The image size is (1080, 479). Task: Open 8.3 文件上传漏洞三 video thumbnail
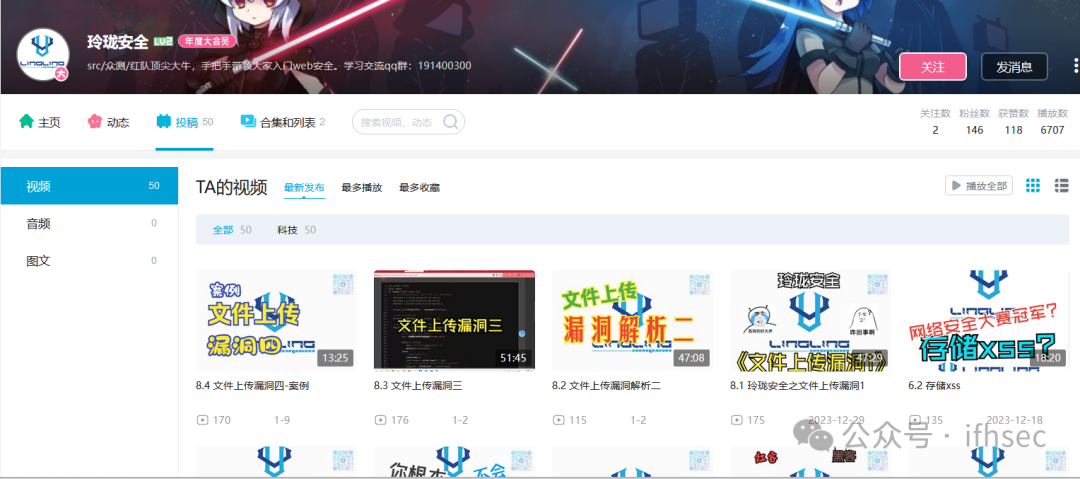(454, 320)
